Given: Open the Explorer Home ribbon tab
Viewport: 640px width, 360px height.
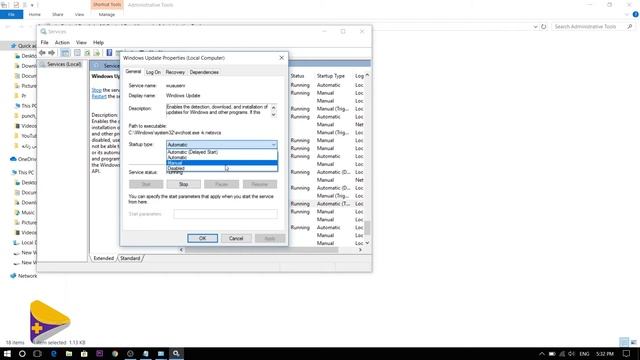Looking at the screenshot, I should point(35,14).
